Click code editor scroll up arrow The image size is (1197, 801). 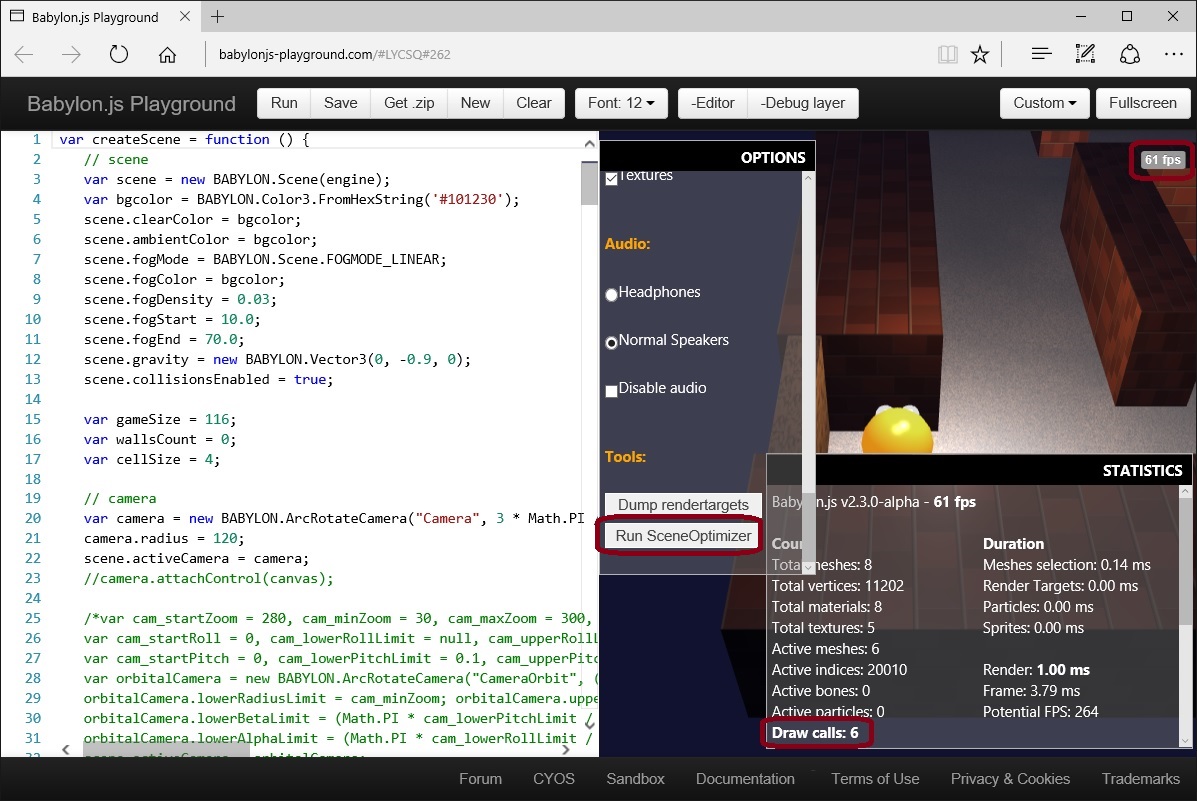[x=589, y=144]
